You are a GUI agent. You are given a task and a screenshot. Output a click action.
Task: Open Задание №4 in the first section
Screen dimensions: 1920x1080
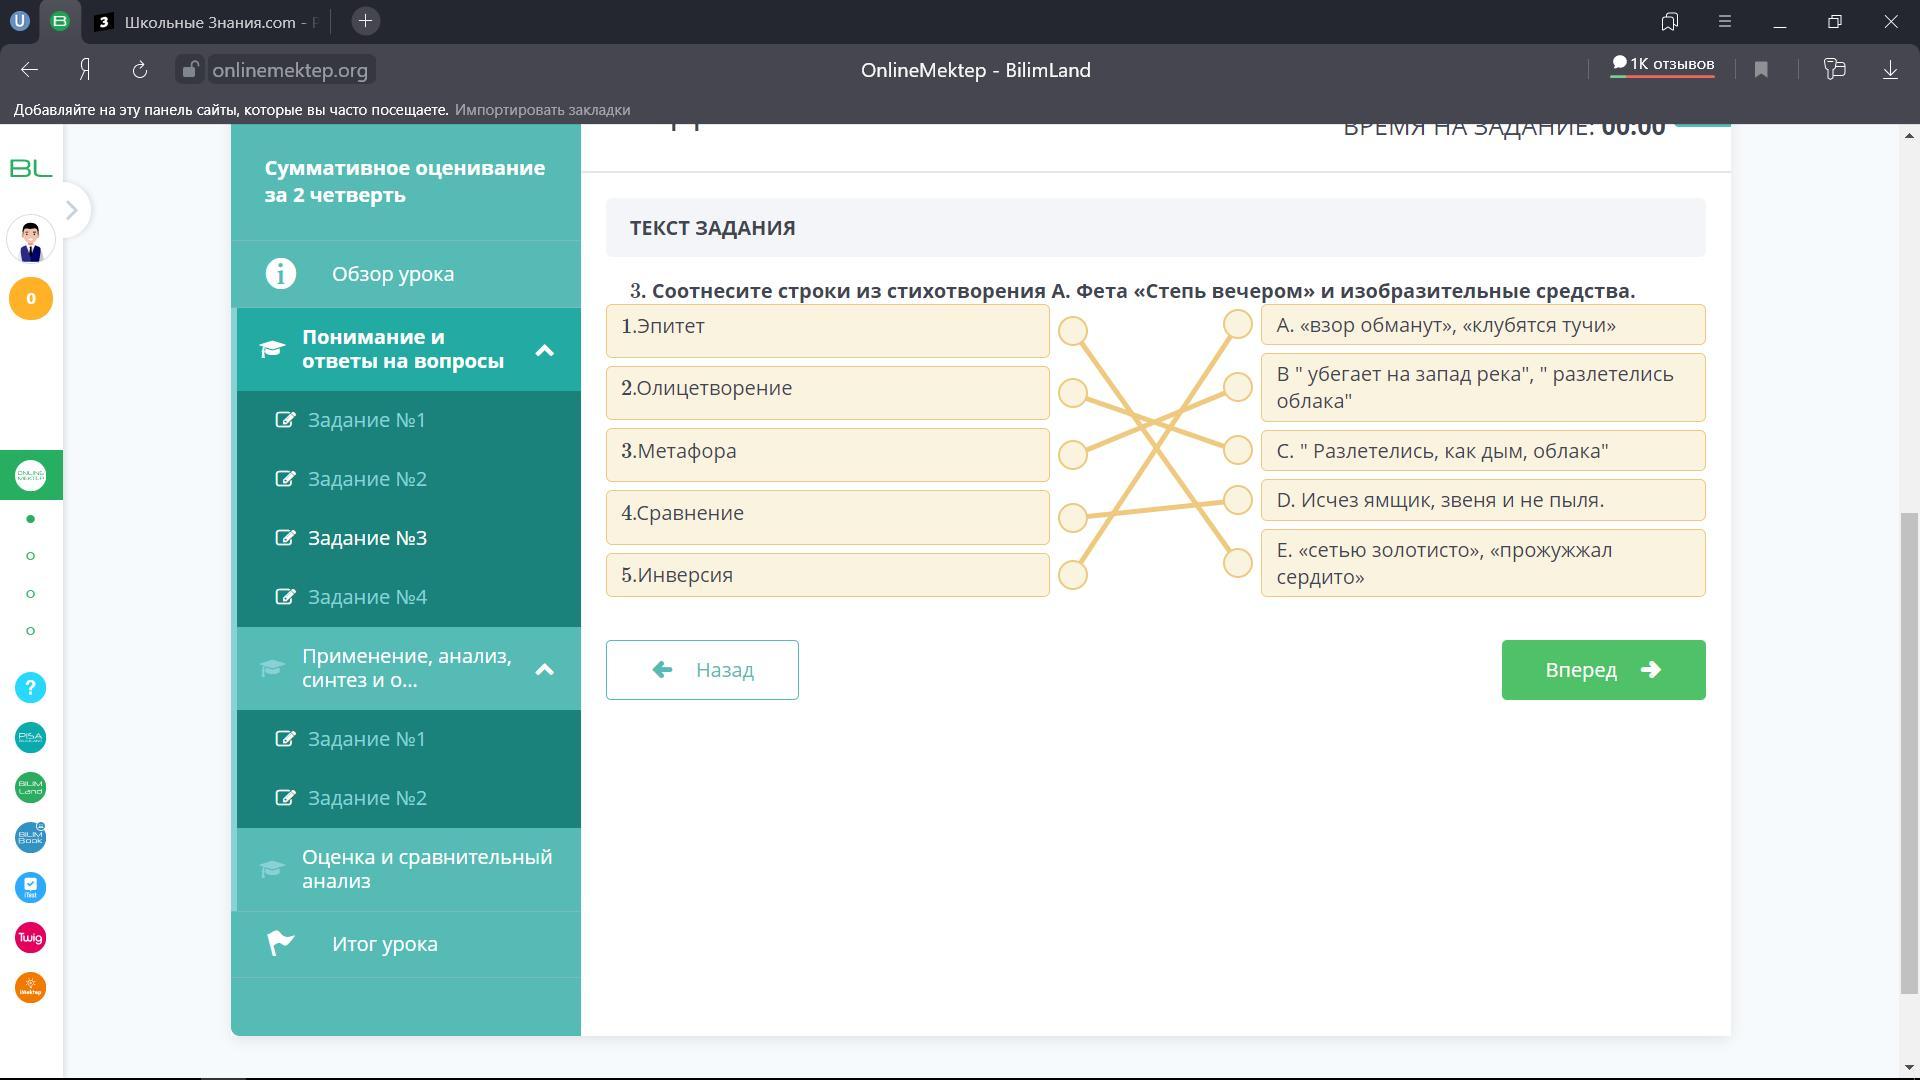click(367, 597)
